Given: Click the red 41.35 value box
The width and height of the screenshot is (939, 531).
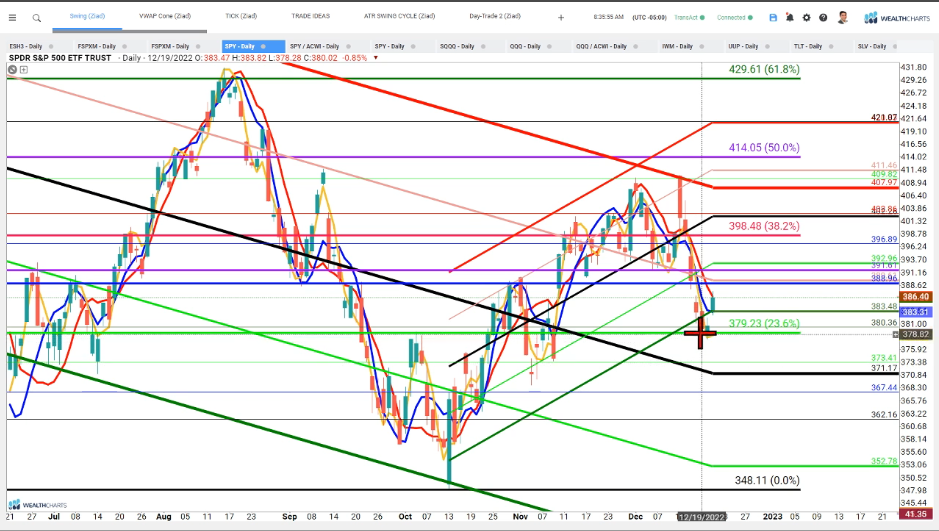Looking at the screenshot, I should point(916,514).
